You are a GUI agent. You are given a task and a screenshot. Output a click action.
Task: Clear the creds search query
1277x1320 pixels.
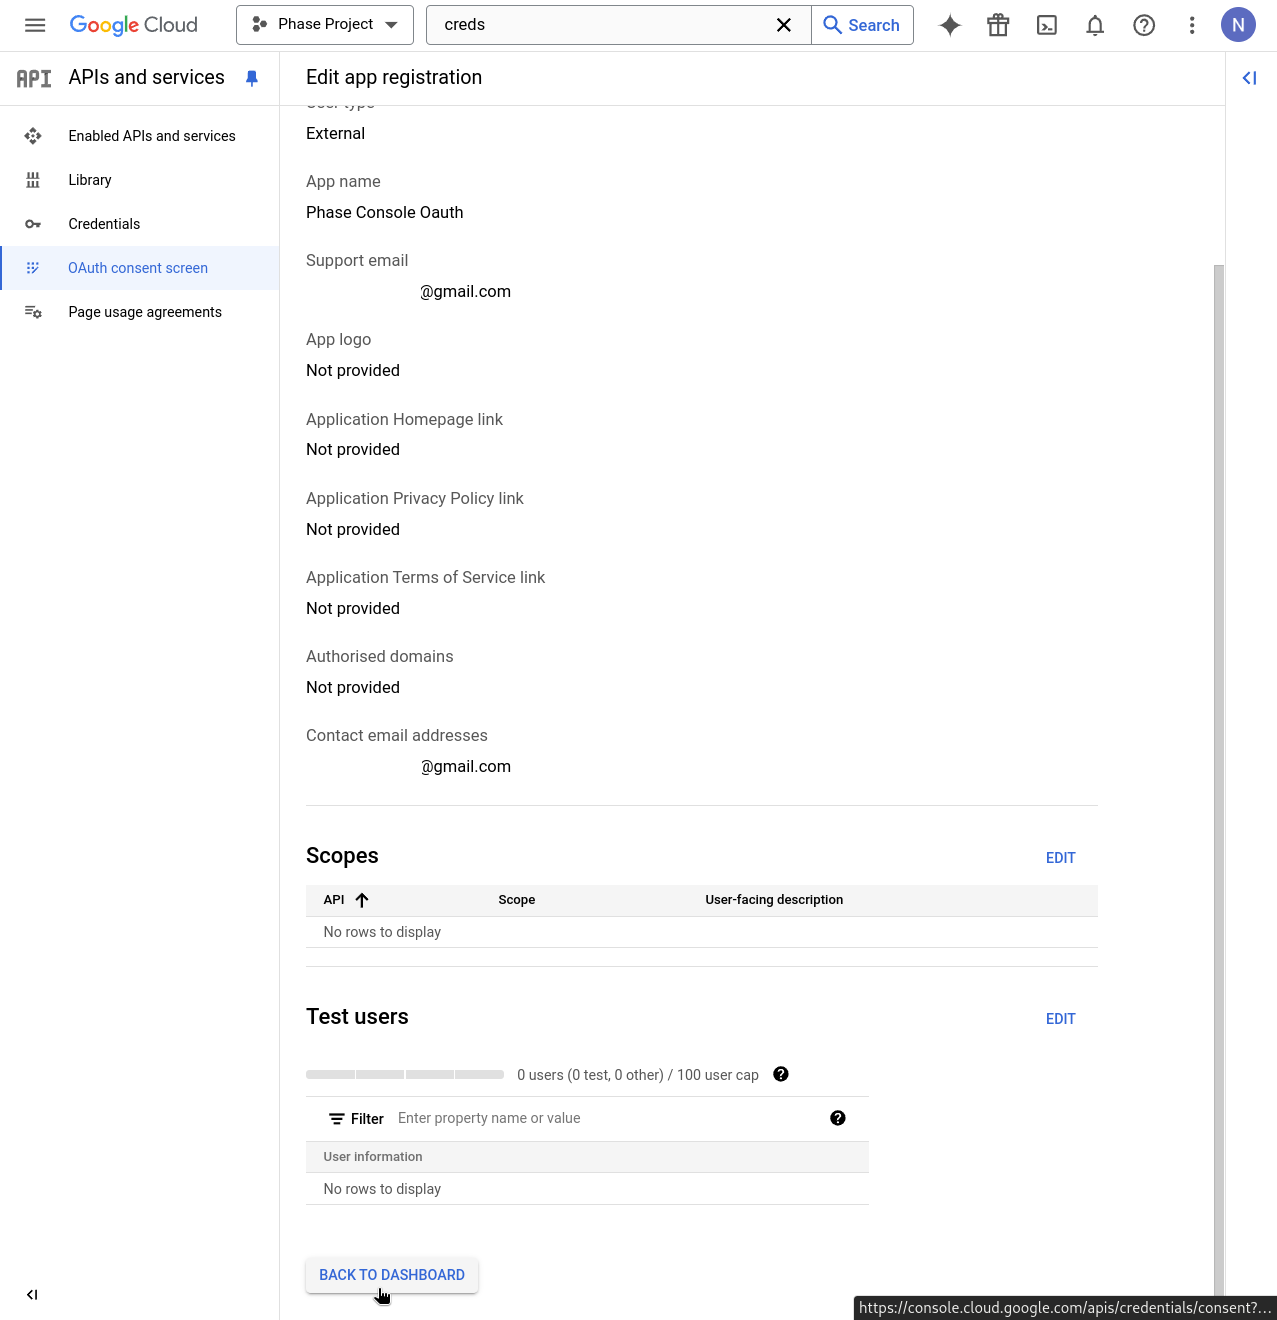784,25
